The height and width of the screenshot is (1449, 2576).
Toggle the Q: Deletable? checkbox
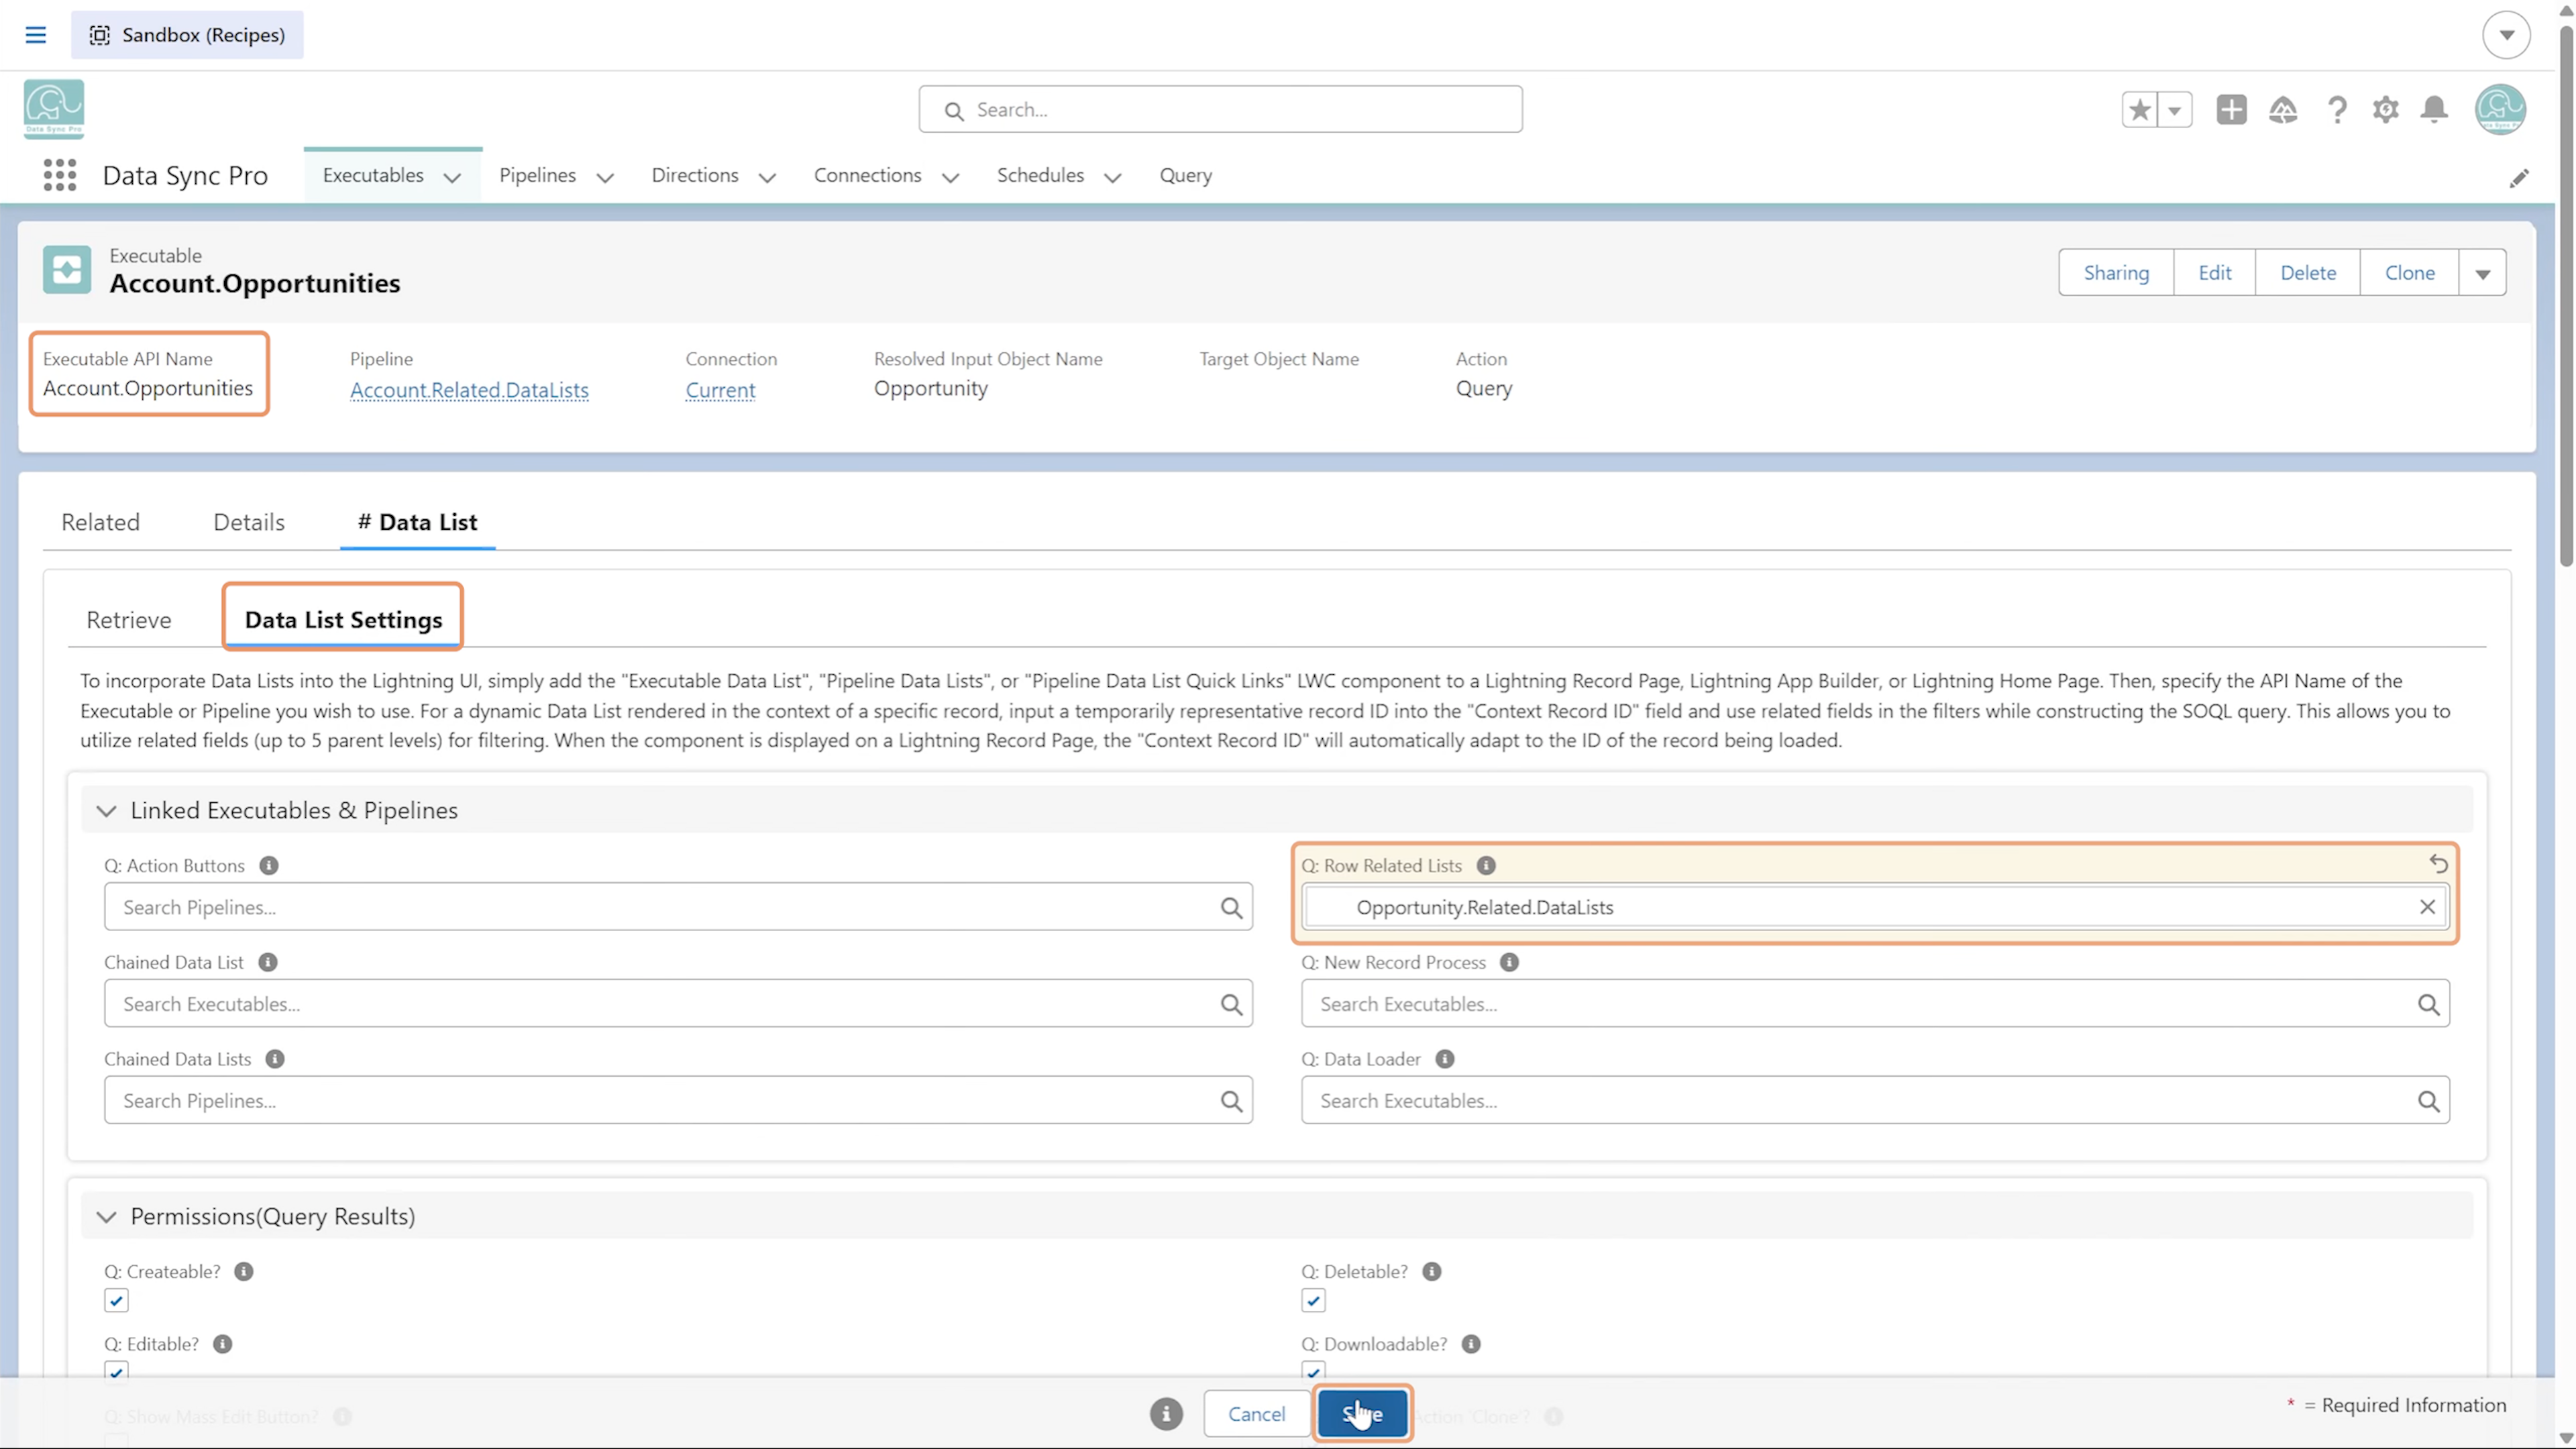pos(1313,1300)
